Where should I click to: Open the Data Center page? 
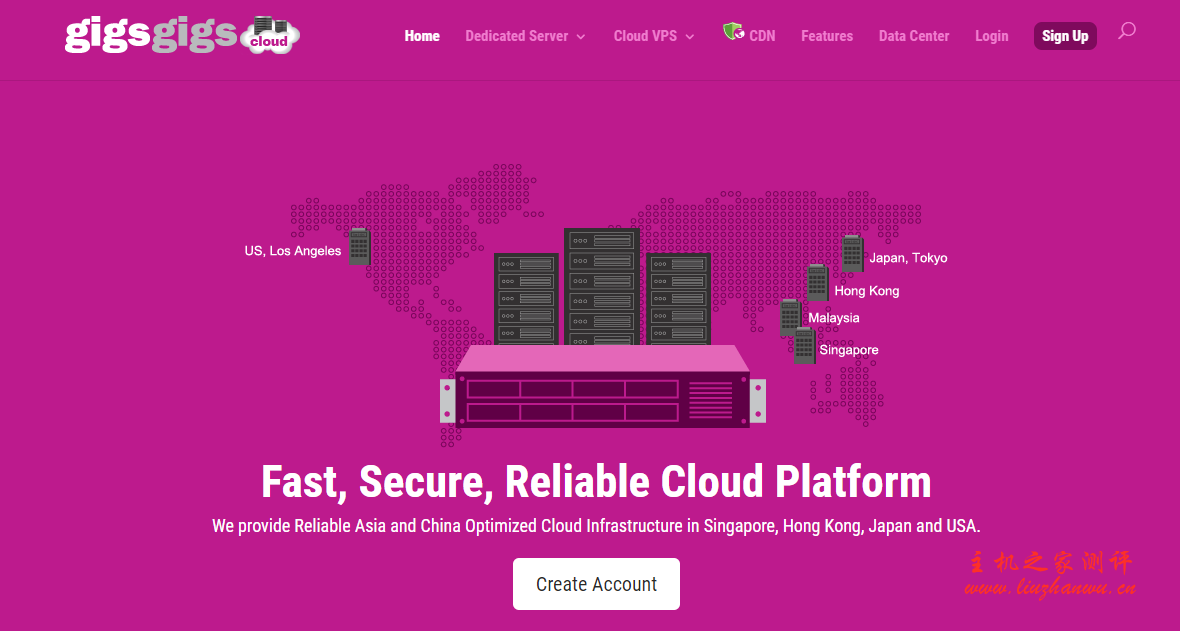[914, 36]
